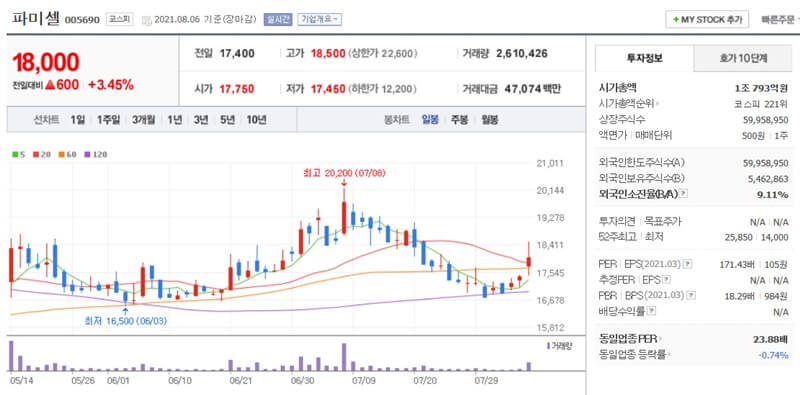Open the 기업개요 dropdown
The image size is (800, 395).
[x=319, y=19]
